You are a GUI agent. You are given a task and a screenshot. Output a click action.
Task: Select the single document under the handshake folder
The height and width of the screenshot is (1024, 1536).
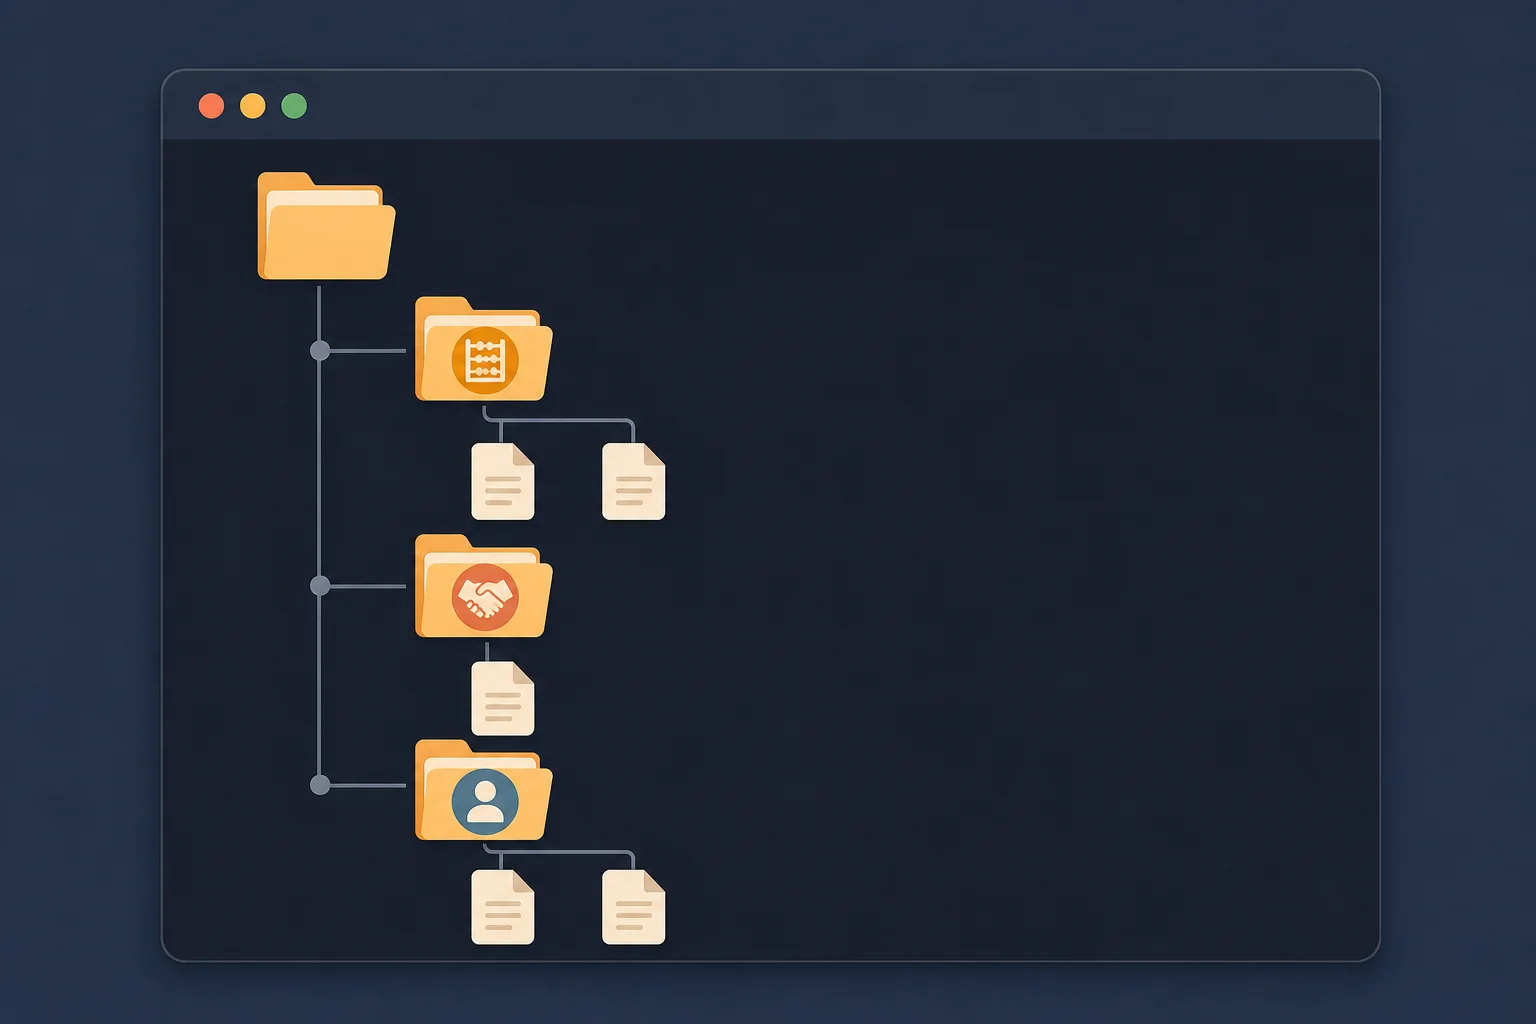pos(503,698)
